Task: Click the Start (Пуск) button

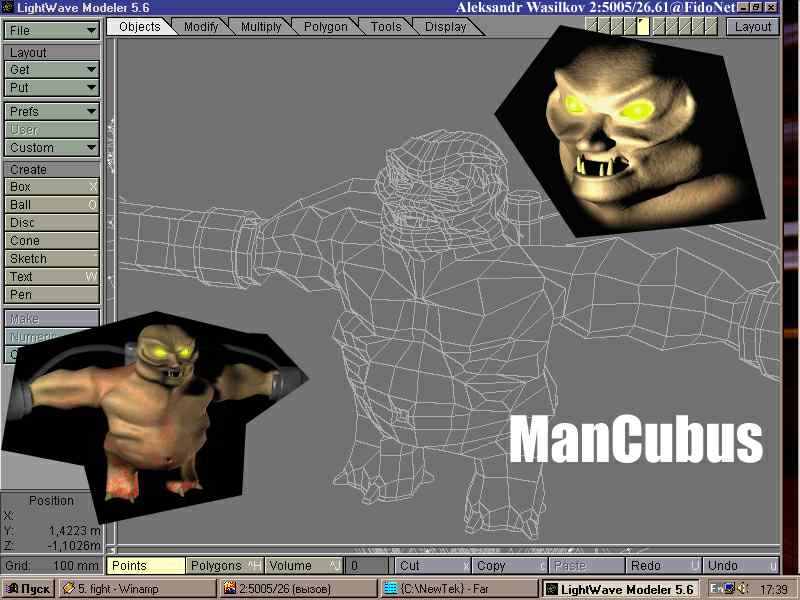Action: click(28, 589)
